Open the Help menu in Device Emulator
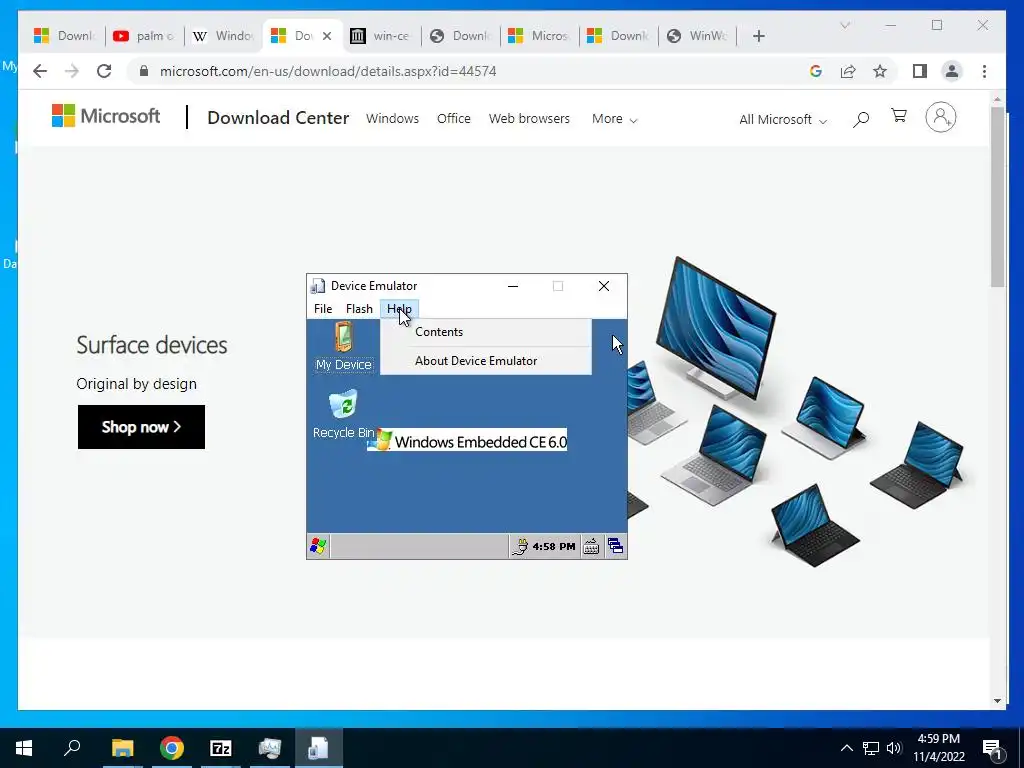This screenshot has width=1024, height=768. point(399,309)
